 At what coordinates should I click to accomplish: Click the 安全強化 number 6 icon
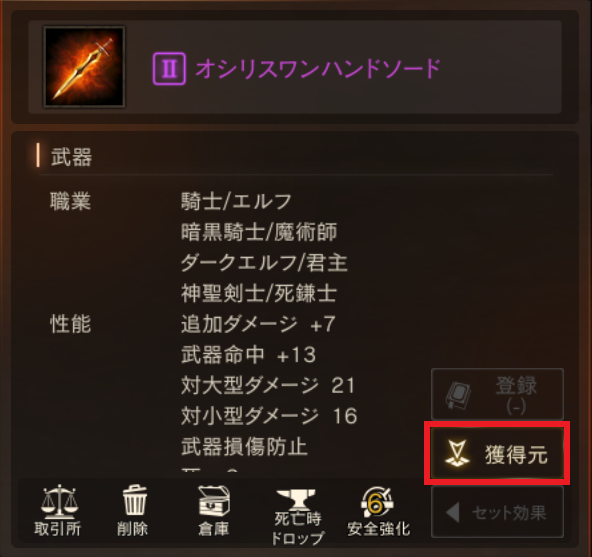coord(378,502)
